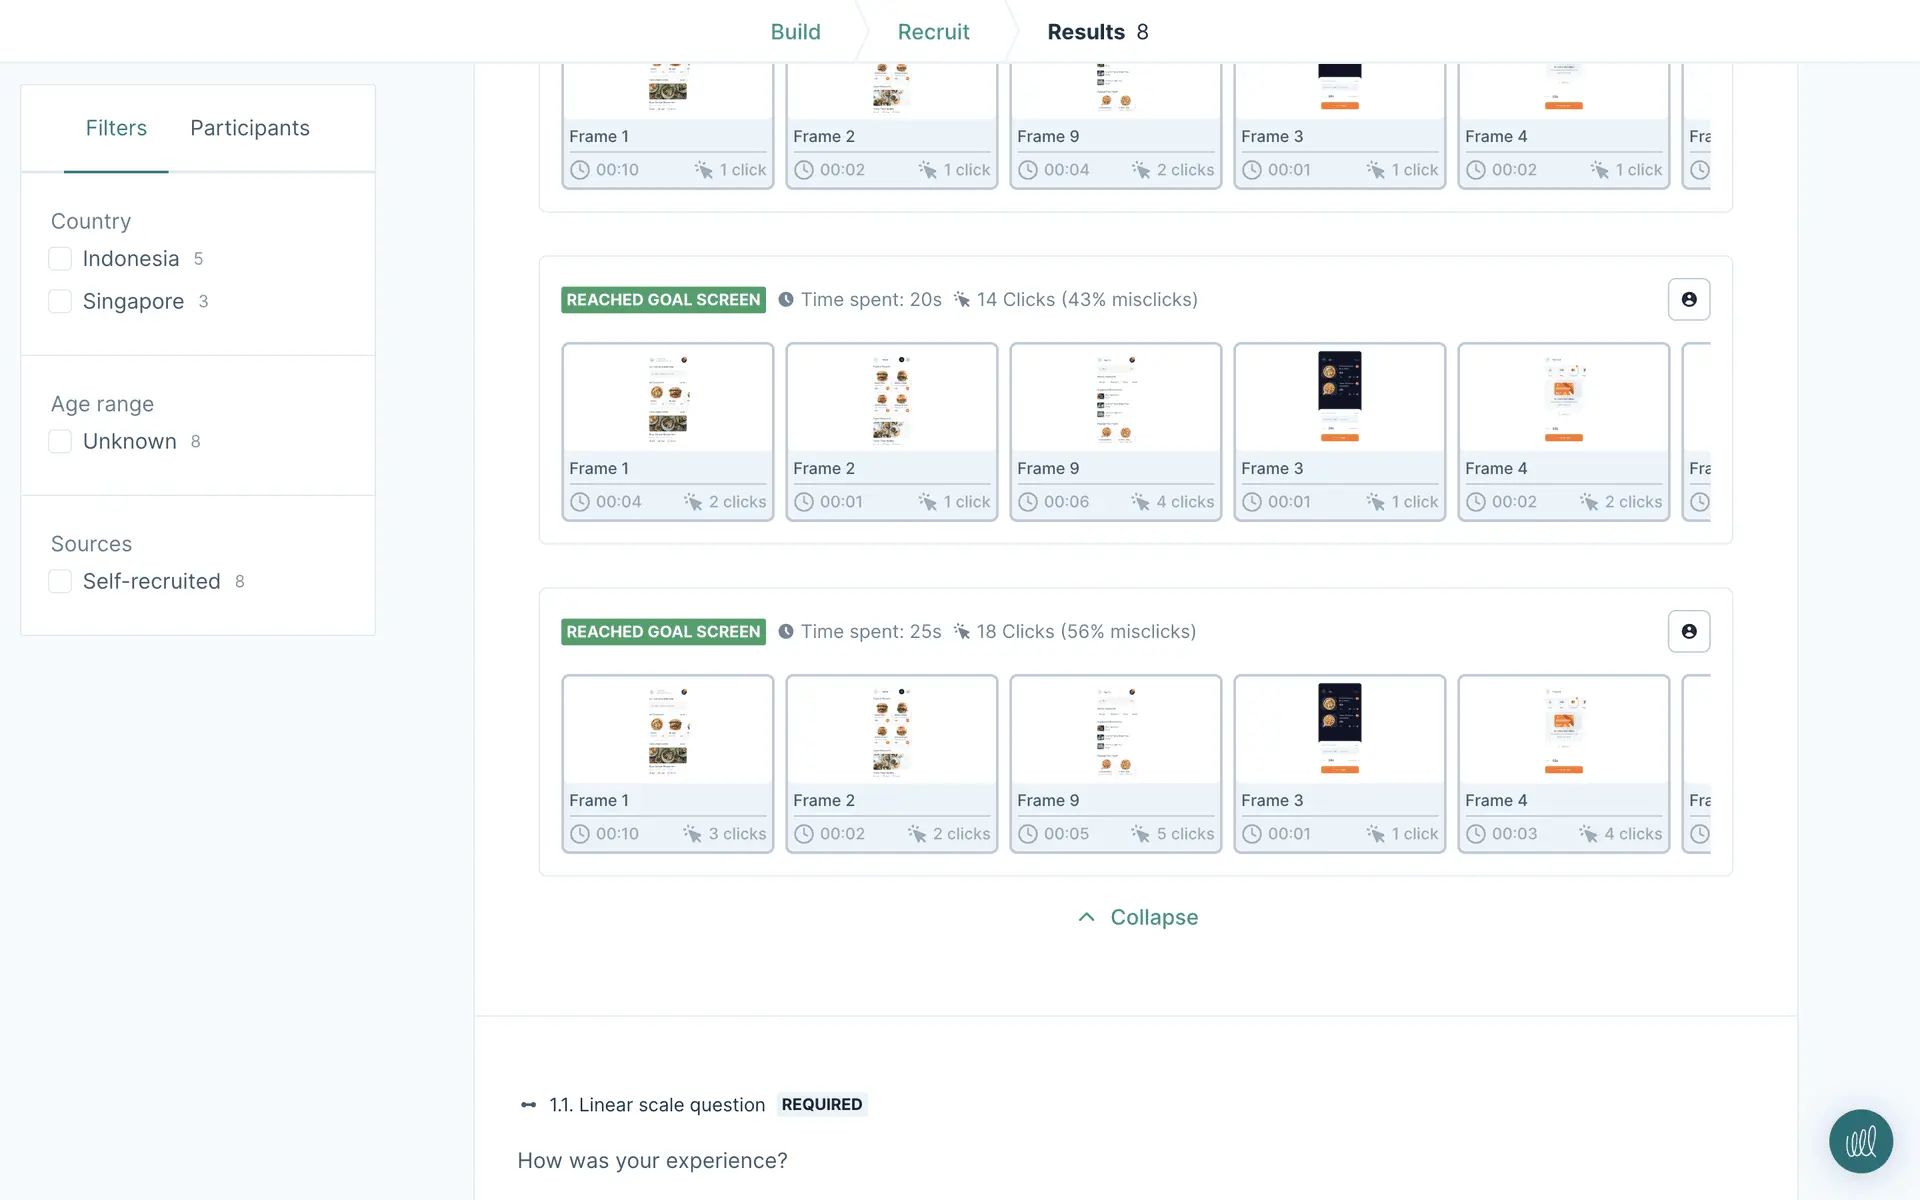Select the Filters tab

[x=116, y=128]
